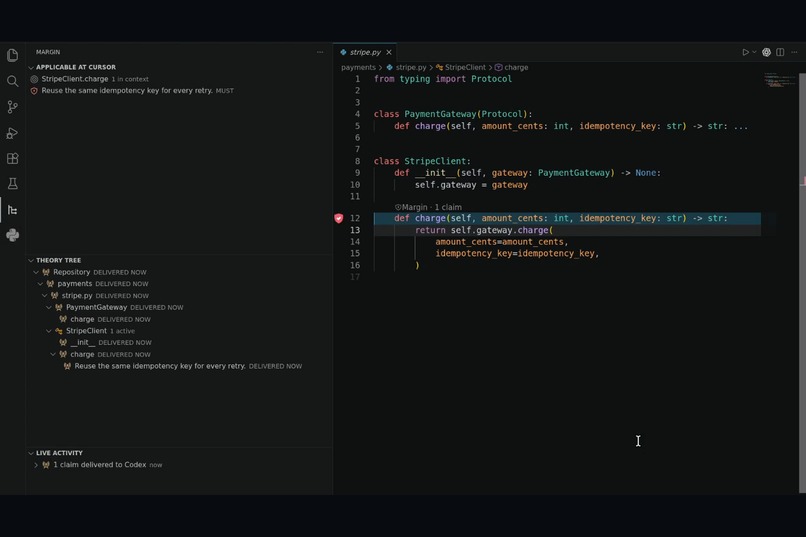Collapse the StripeClient tree node
The width and height of the screenshot is (806, 537).
[x=49, y=331]
